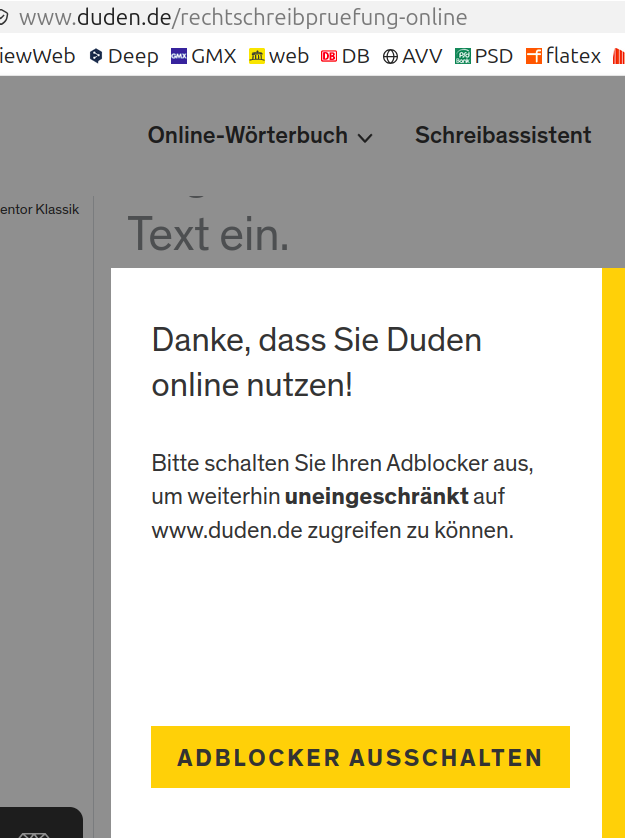The image size is (625, 838).
Task: Click the 'Danke, dass Sie Duden' heading
Action: pyautogui.click(x=317, y=340)
